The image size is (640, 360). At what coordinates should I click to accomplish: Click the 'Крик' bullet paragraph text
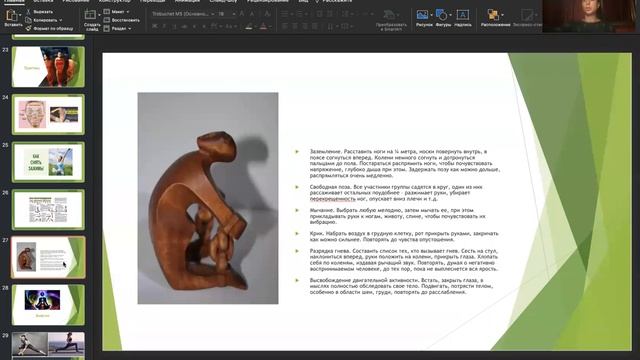[404, 236]
